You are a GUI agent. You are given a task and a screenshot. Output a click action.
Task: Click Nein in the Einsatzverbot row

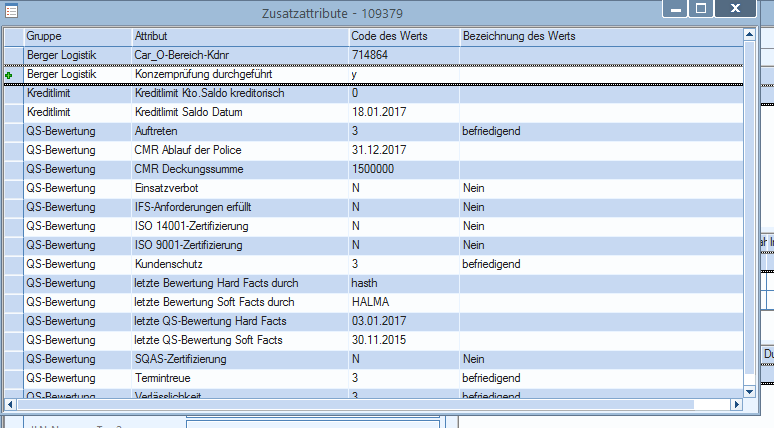coord(473,188)
